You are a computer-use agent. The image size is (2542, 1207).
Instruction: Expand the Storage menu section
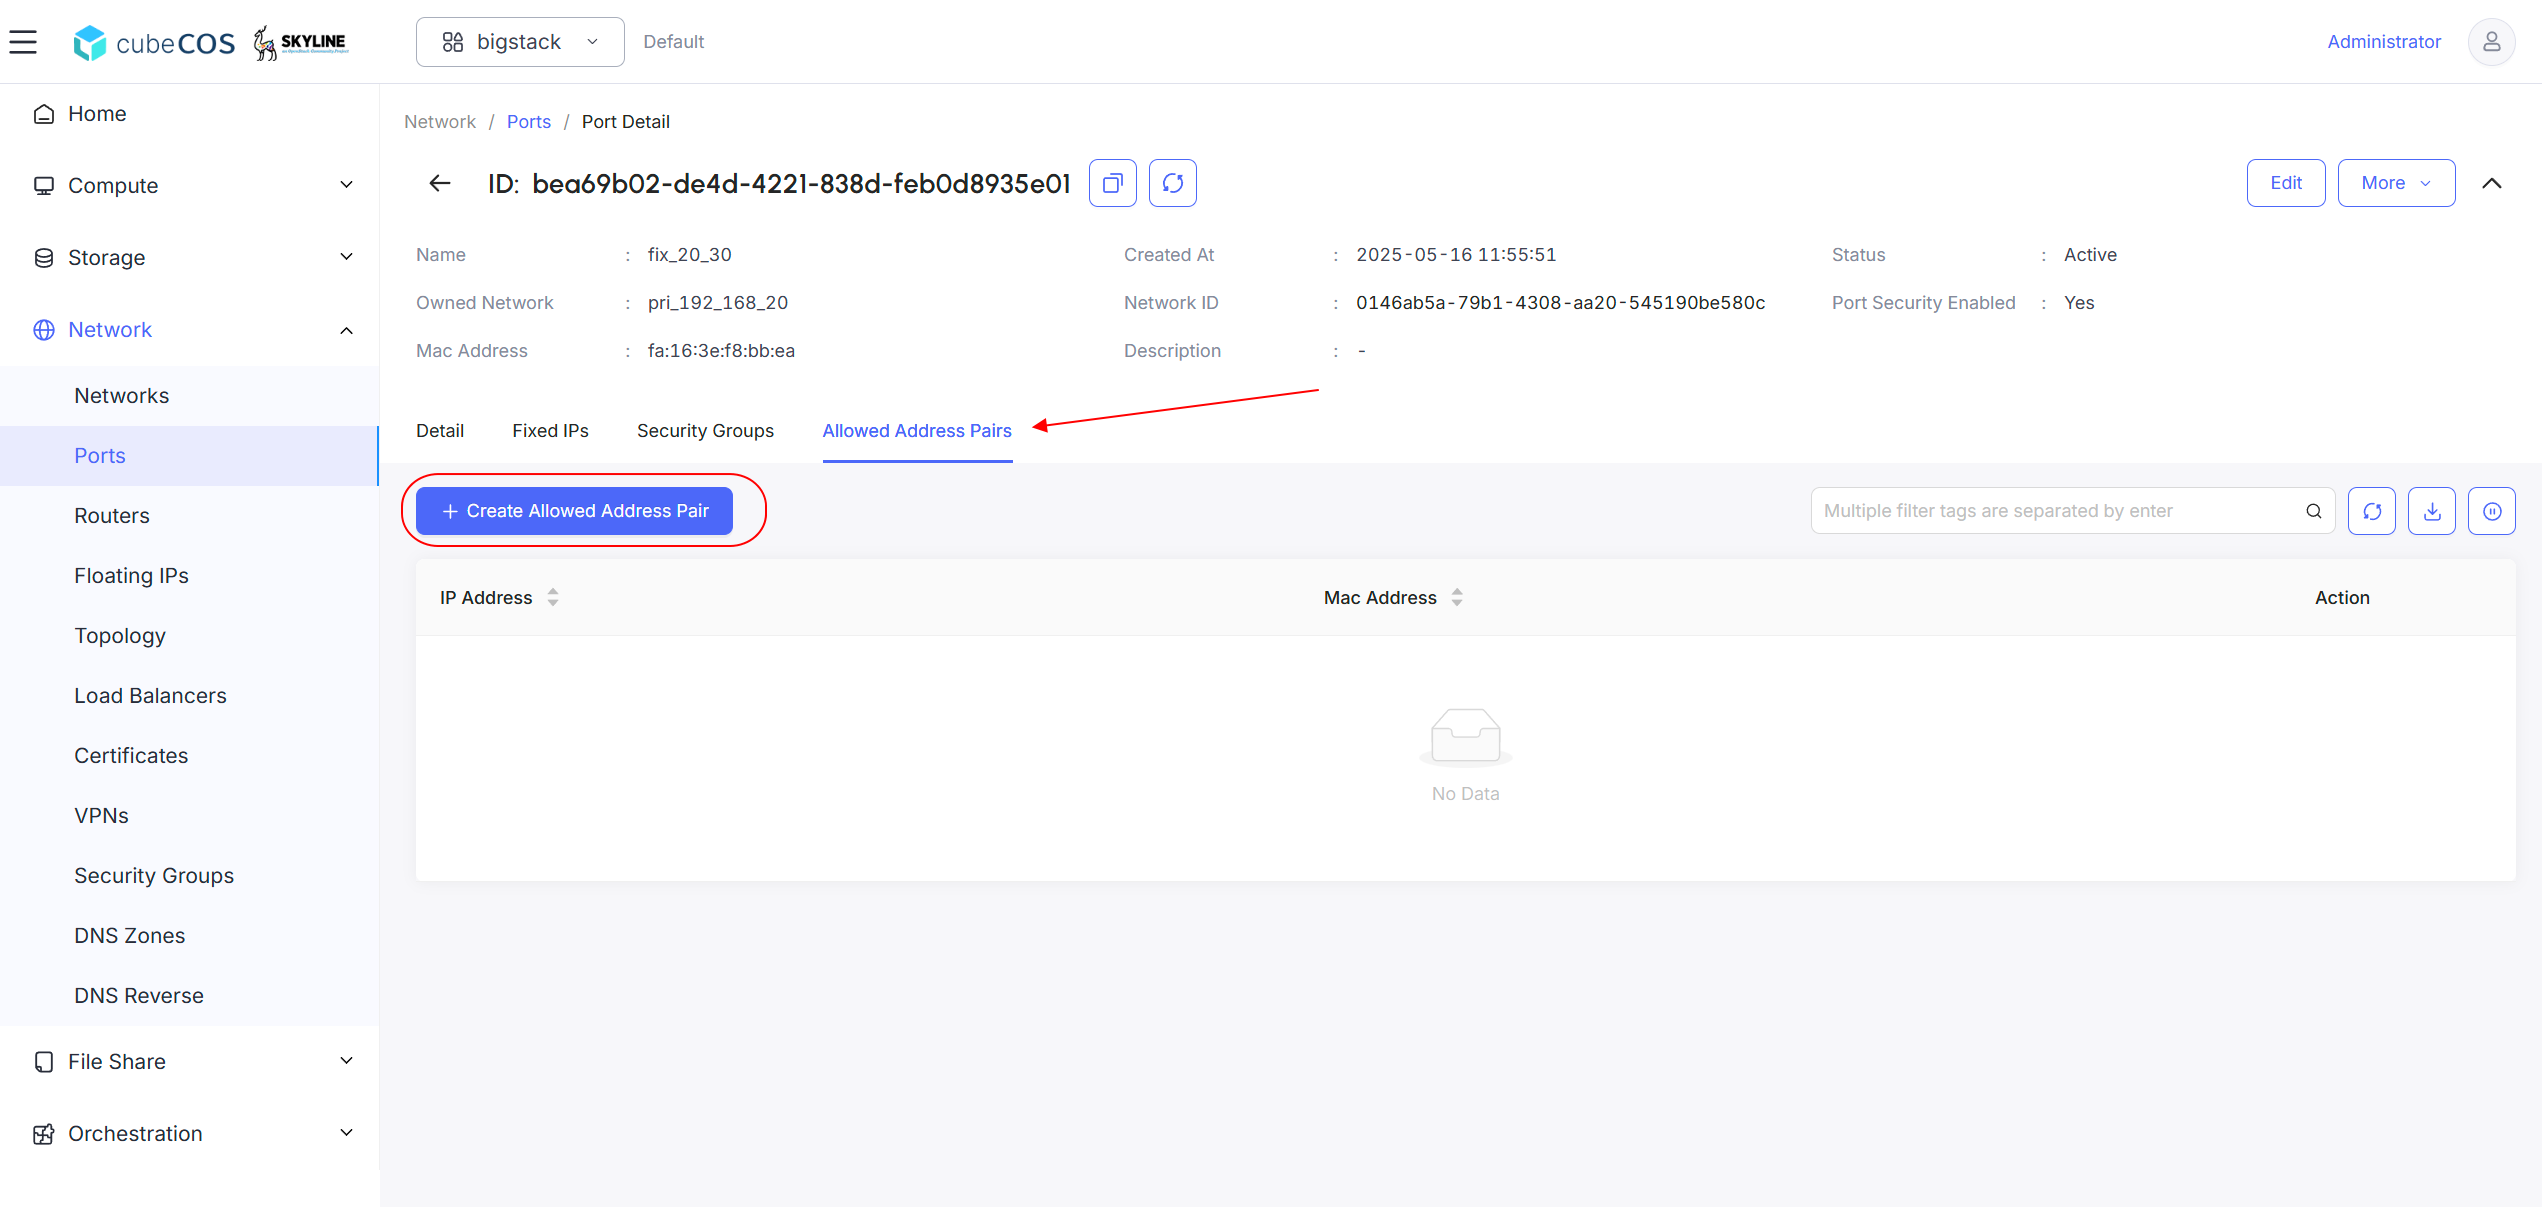[190, 258]
